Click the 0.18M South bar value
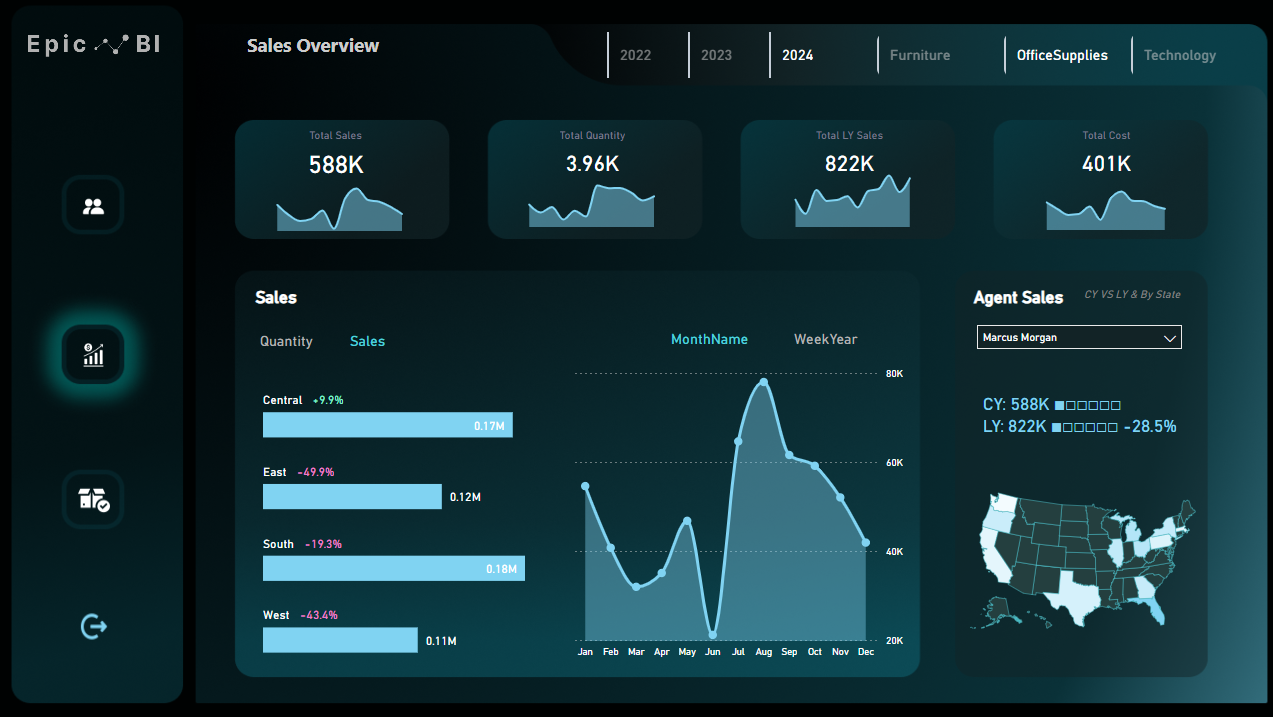 tap(501, 569)
